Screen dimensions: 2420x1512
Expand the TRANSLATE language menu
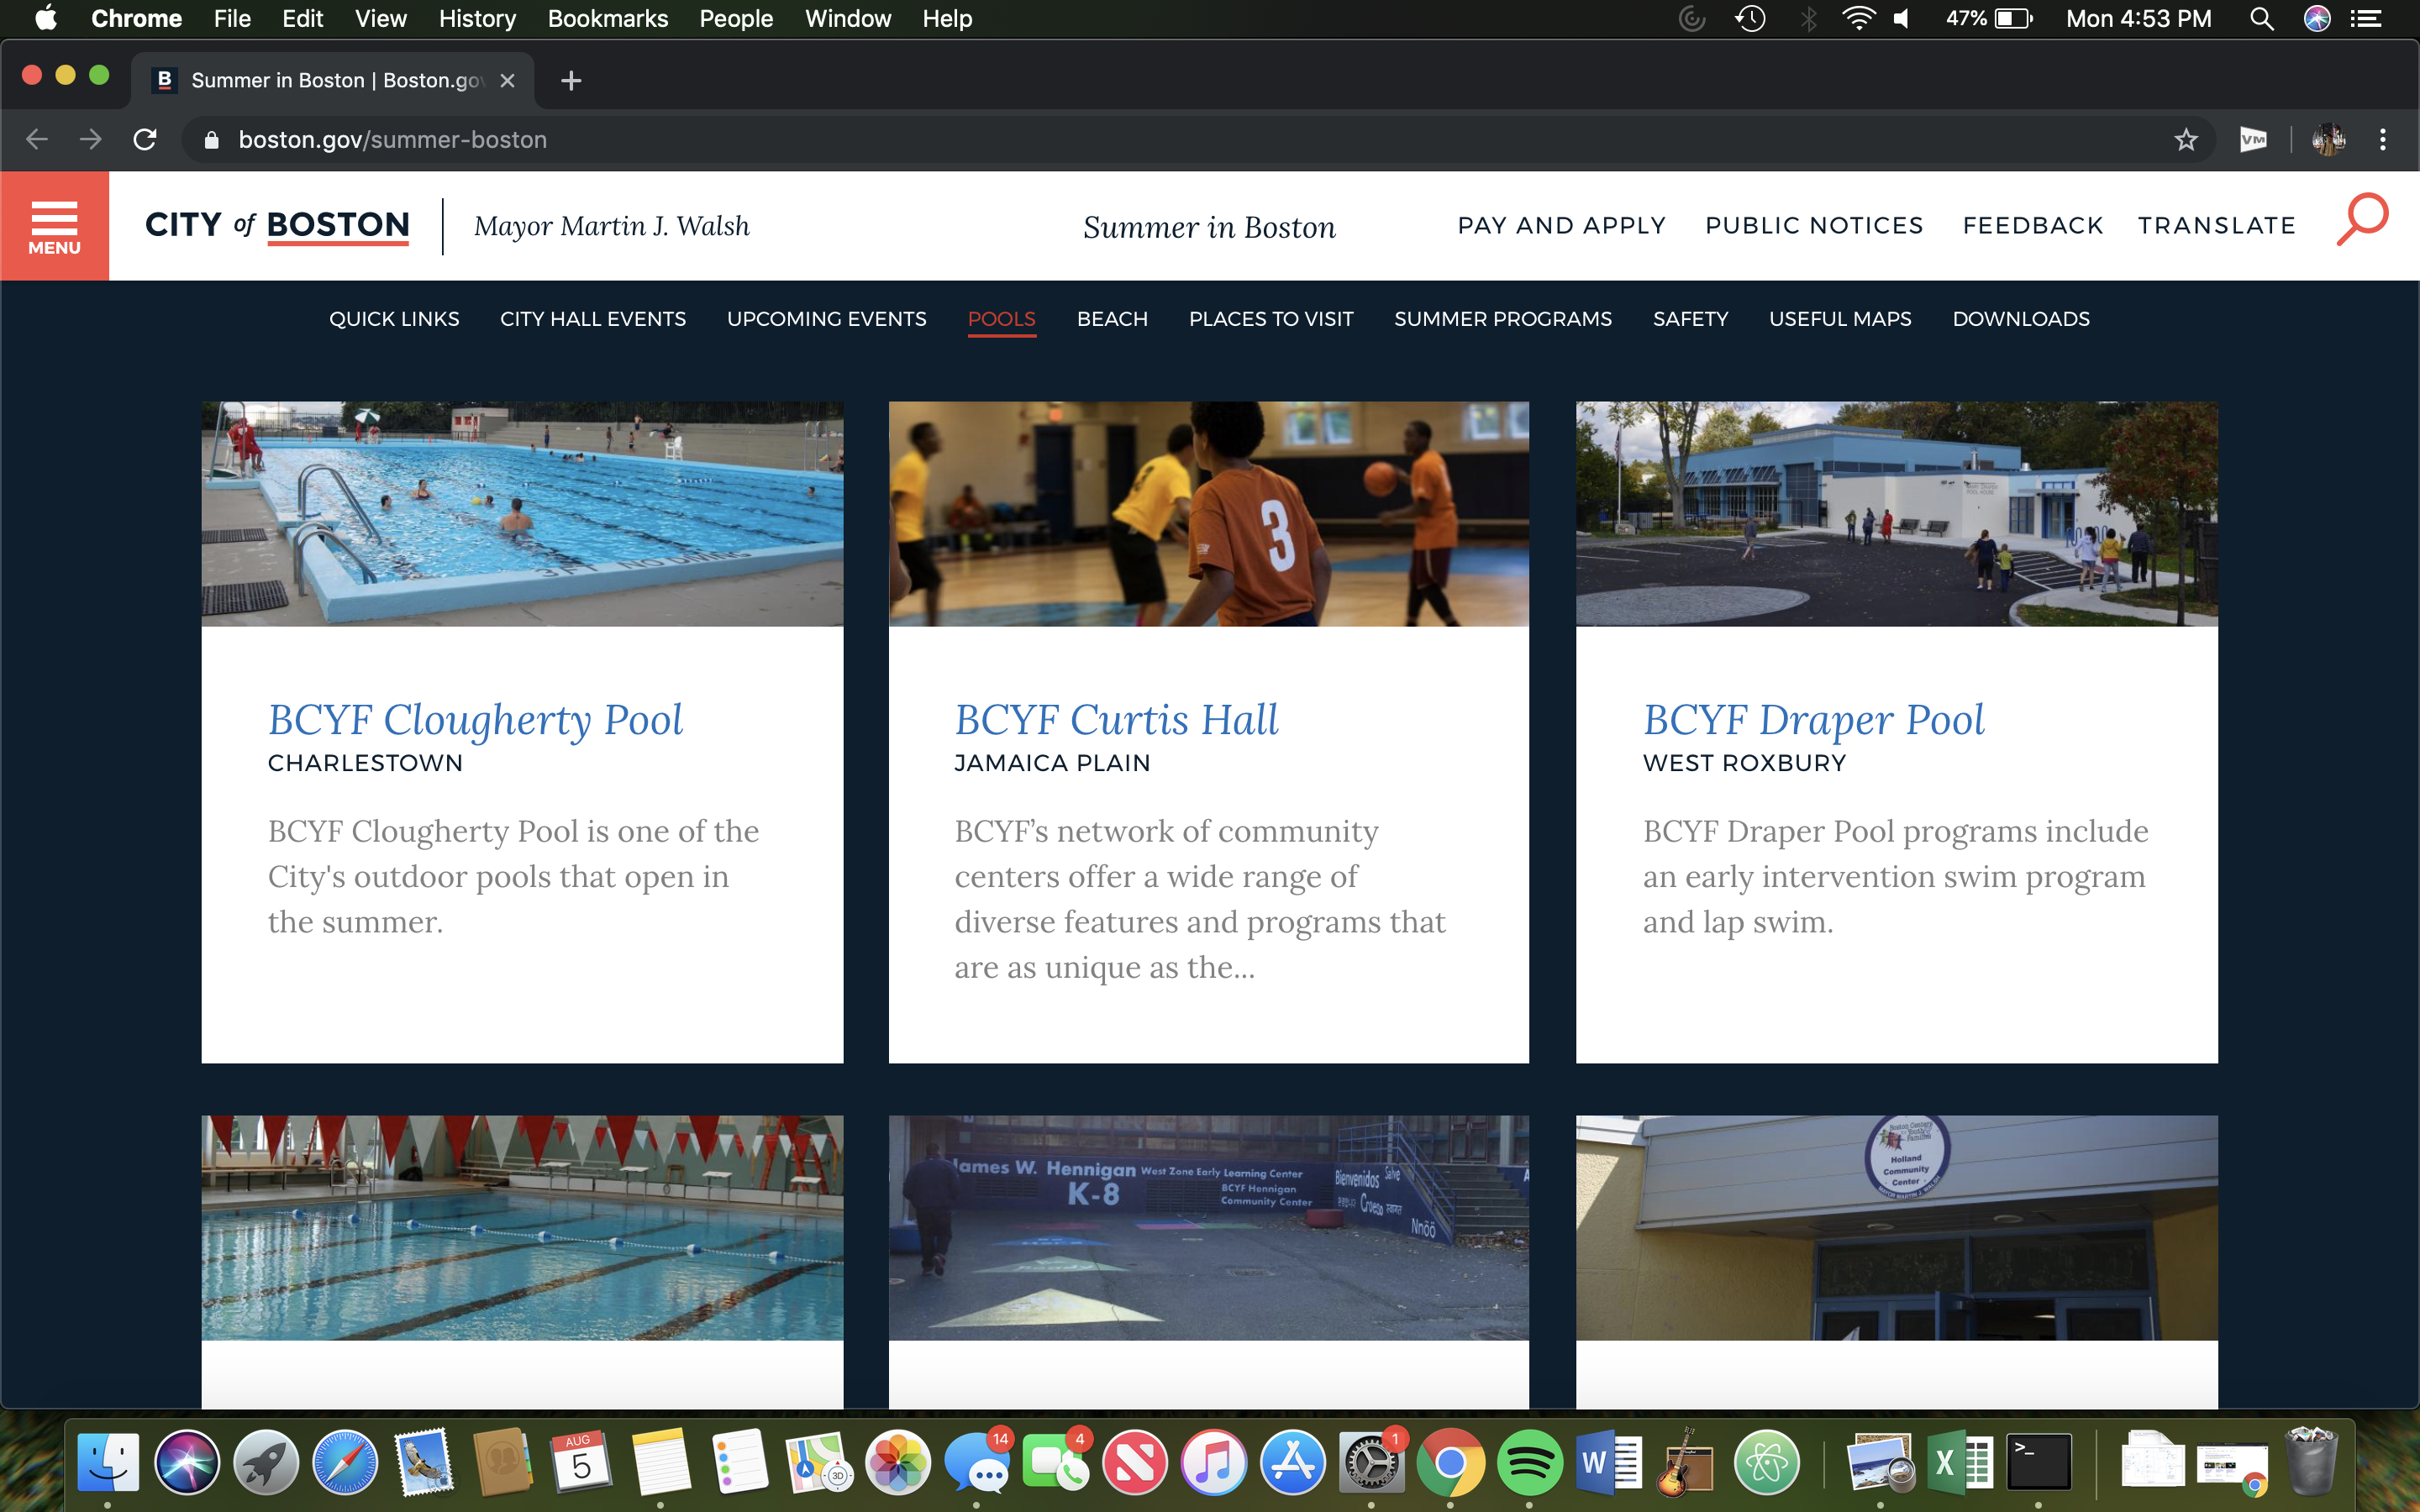[x=2216, y=226]
